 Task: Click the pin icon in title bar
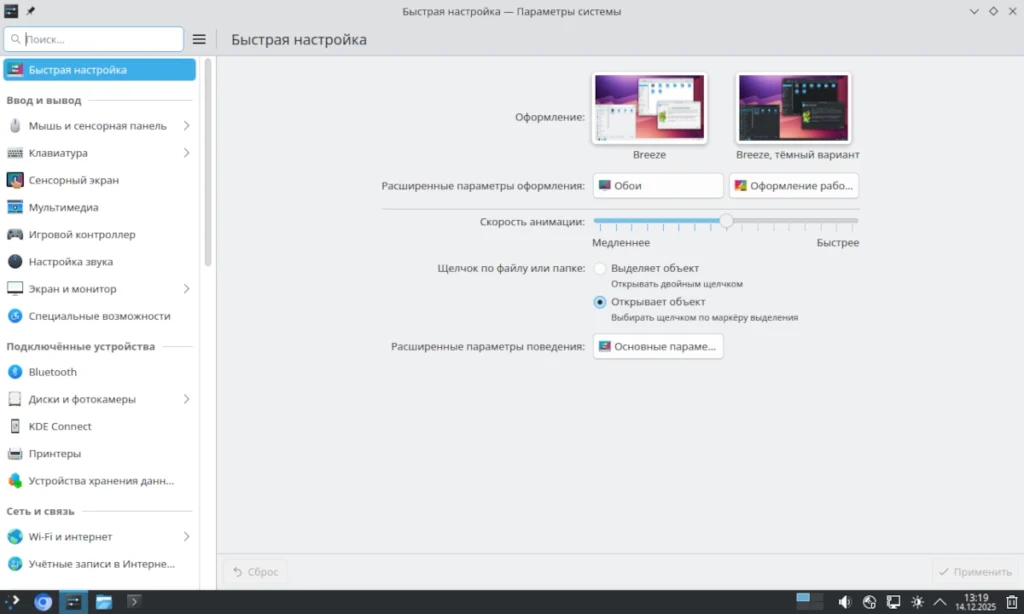pyautogui.click(x=31, y=11)
